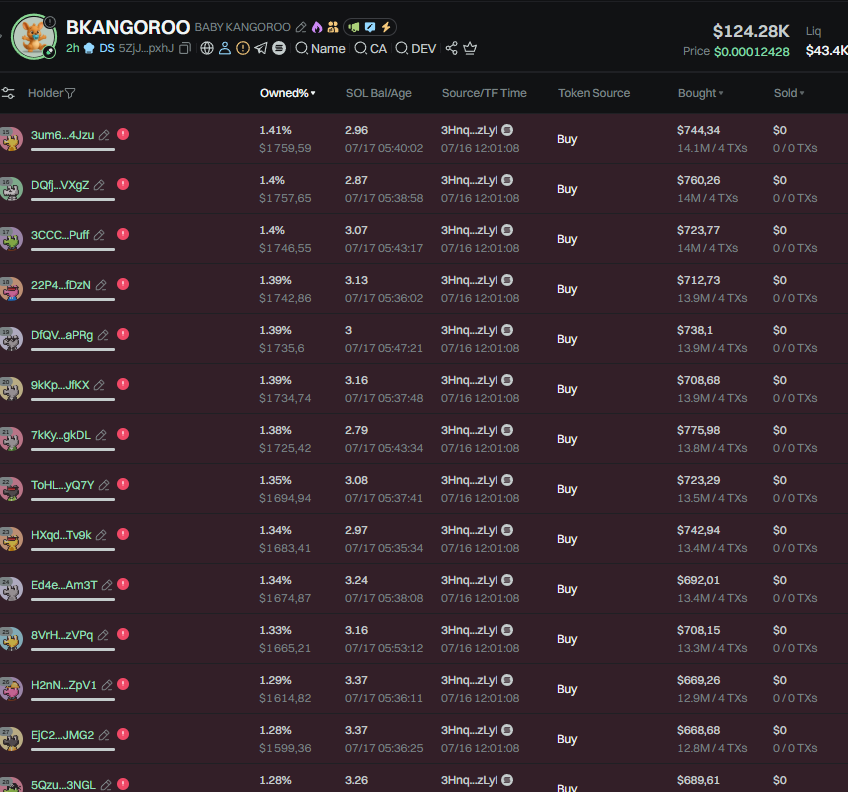
Task: Sort by Owned% column
Action: [287, 93]
